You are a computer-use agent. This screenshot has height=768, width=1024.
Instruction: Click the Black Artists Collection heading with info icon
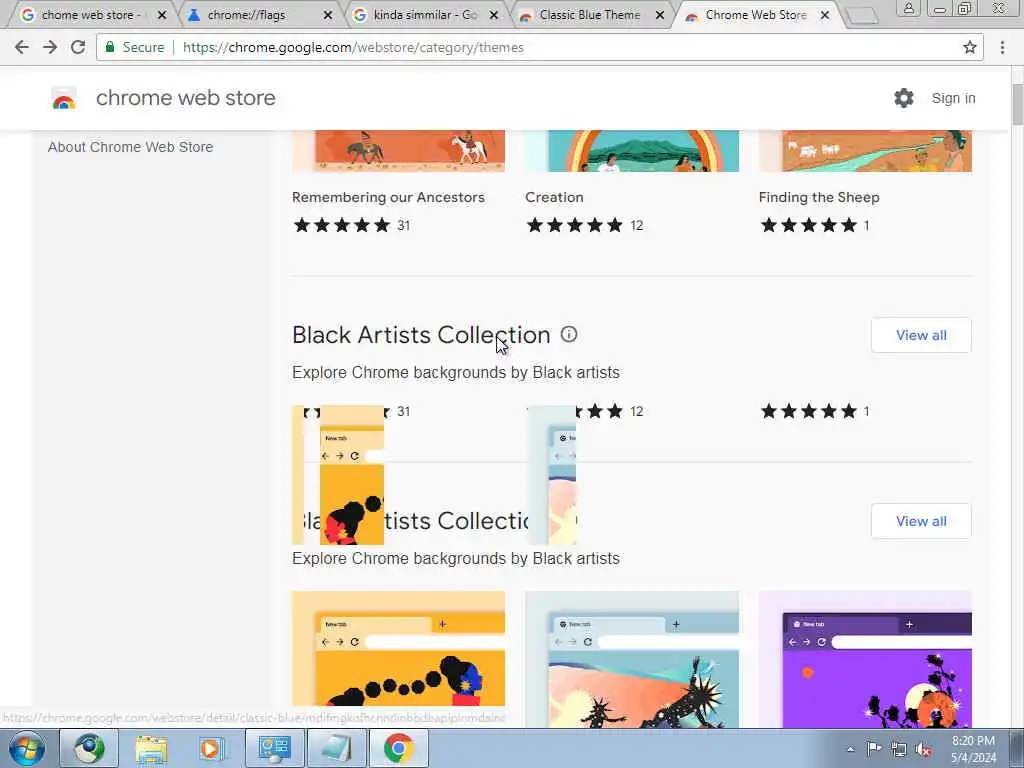(x=421, y=335)
